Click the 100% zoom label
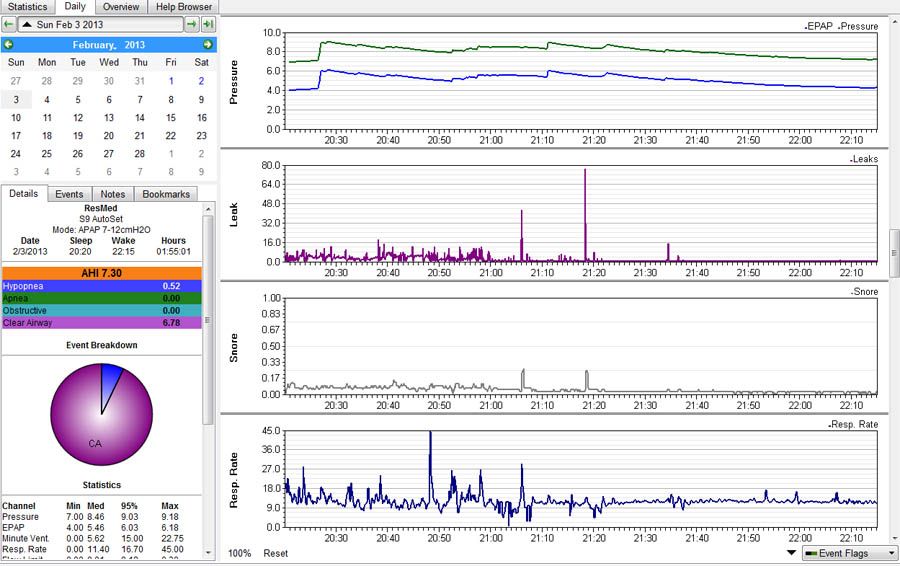Viewport: 900px width, 566px height. pos(239,553)
